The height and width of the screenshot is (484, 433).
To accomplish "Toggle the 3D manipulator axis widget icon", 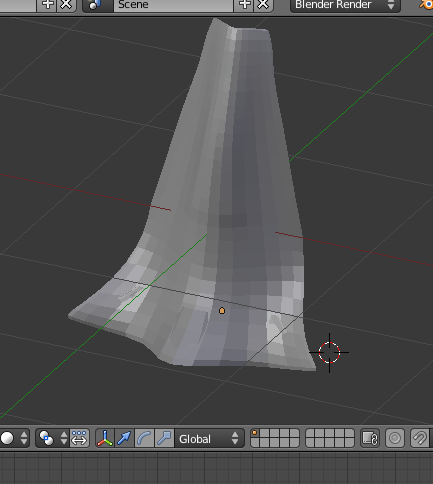I will point(105,438).
